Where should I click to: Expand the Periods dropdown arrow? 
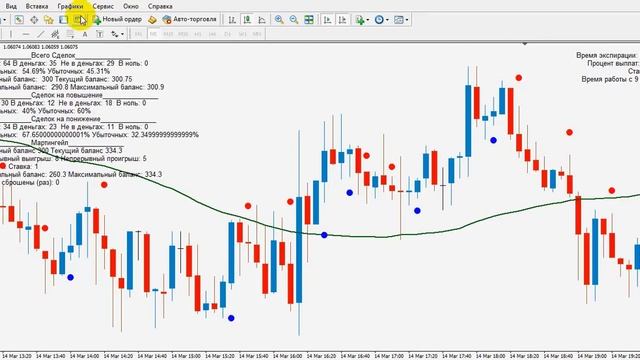tap(387, 20)
